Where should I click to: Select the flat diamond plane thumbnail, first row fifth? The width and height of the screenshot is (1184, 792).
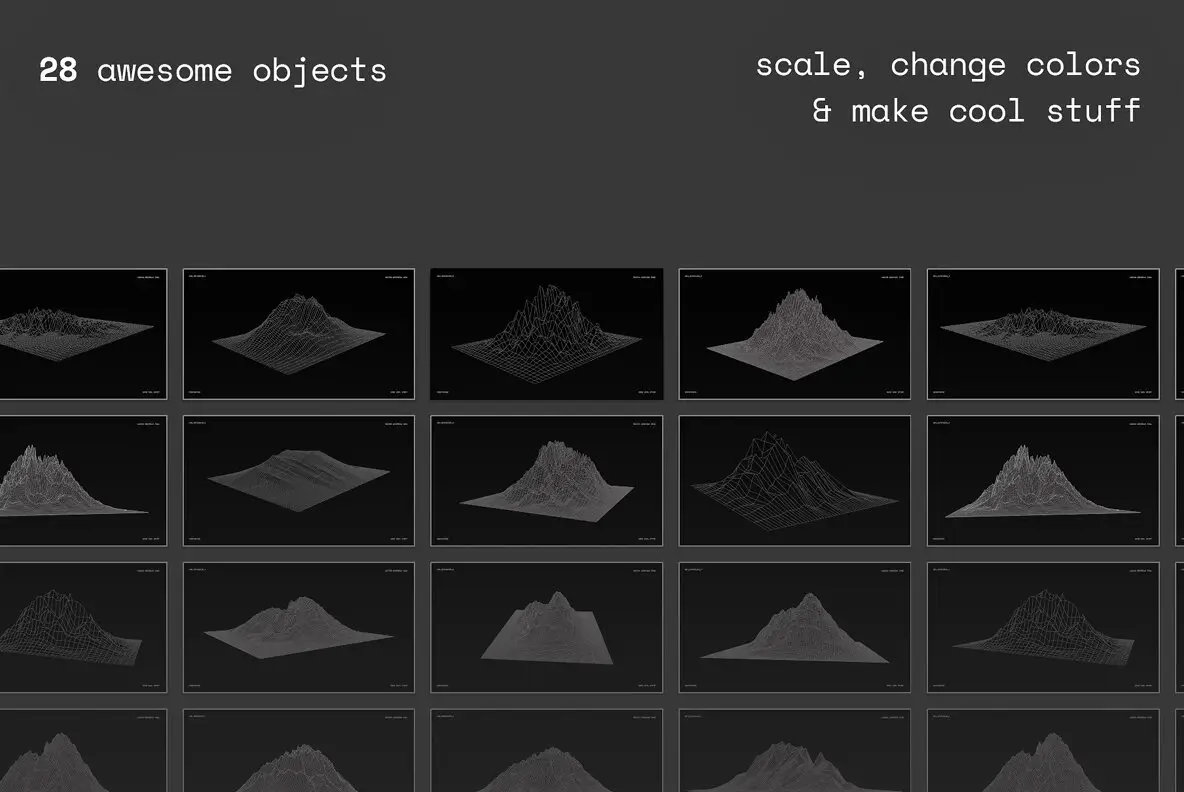click(x=1043, y=334)
